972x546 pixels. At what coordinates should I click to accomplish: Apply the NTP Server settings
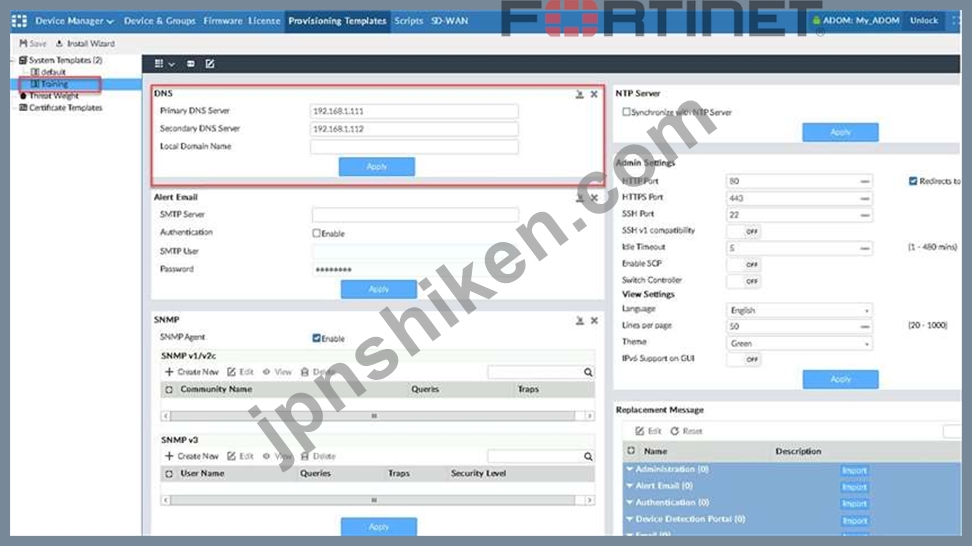tap(840, 132)
